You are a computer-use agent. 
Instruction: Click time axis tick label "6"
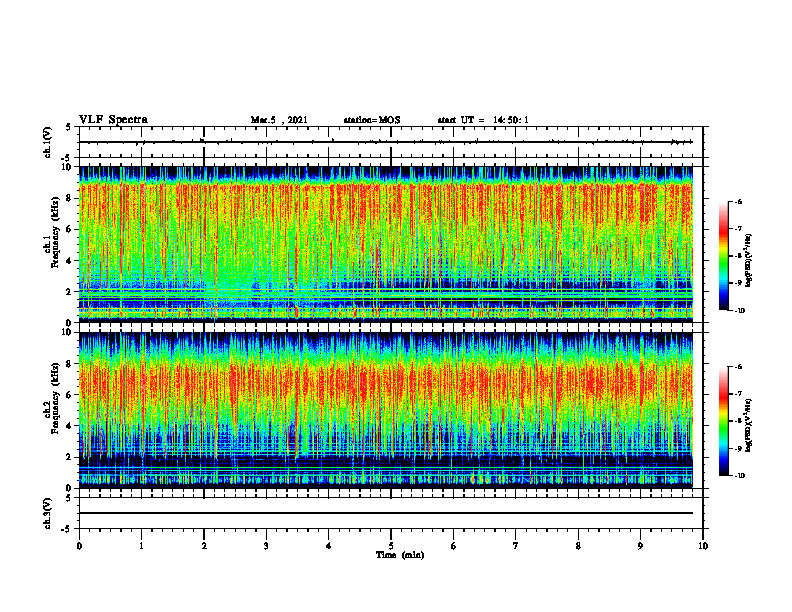454,546
